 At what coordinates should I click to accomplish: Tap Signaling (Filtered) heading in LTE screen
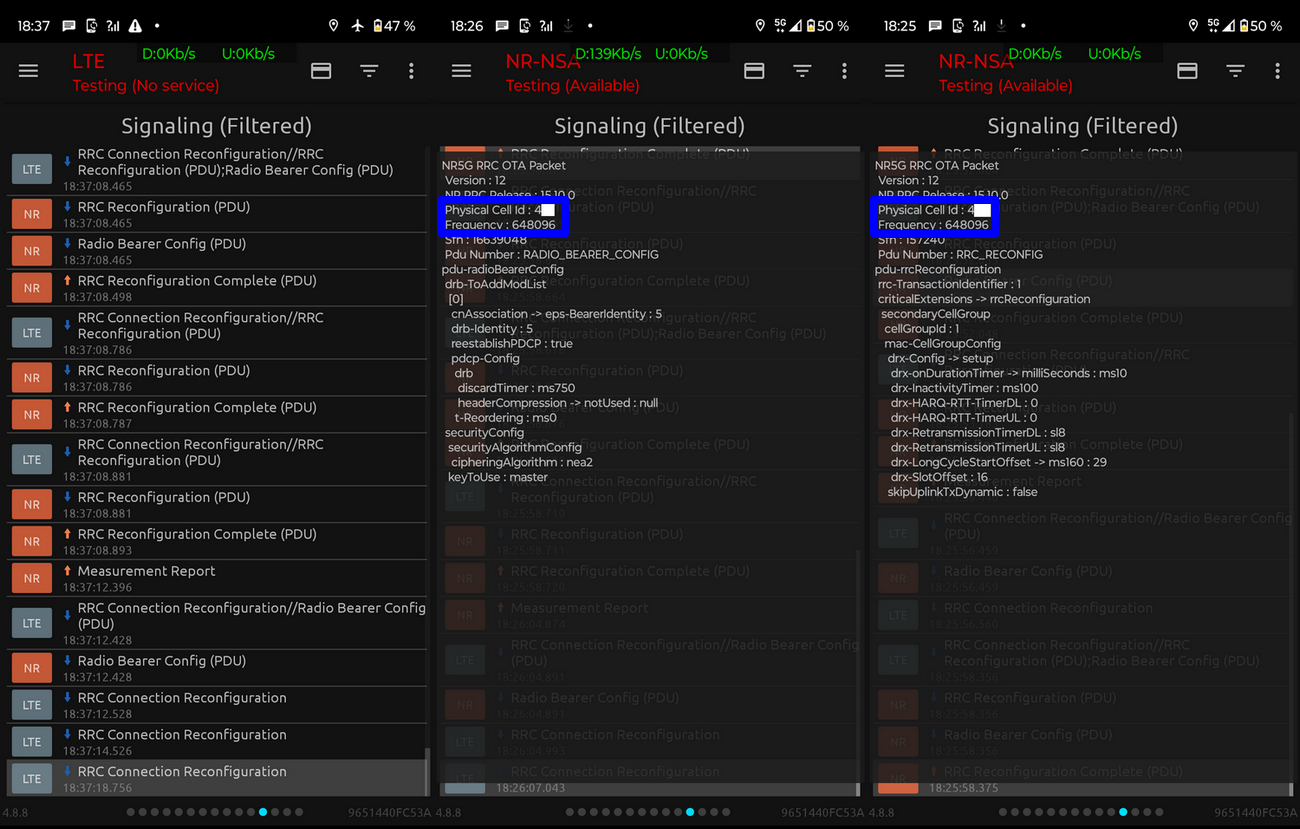pos(217,126)
